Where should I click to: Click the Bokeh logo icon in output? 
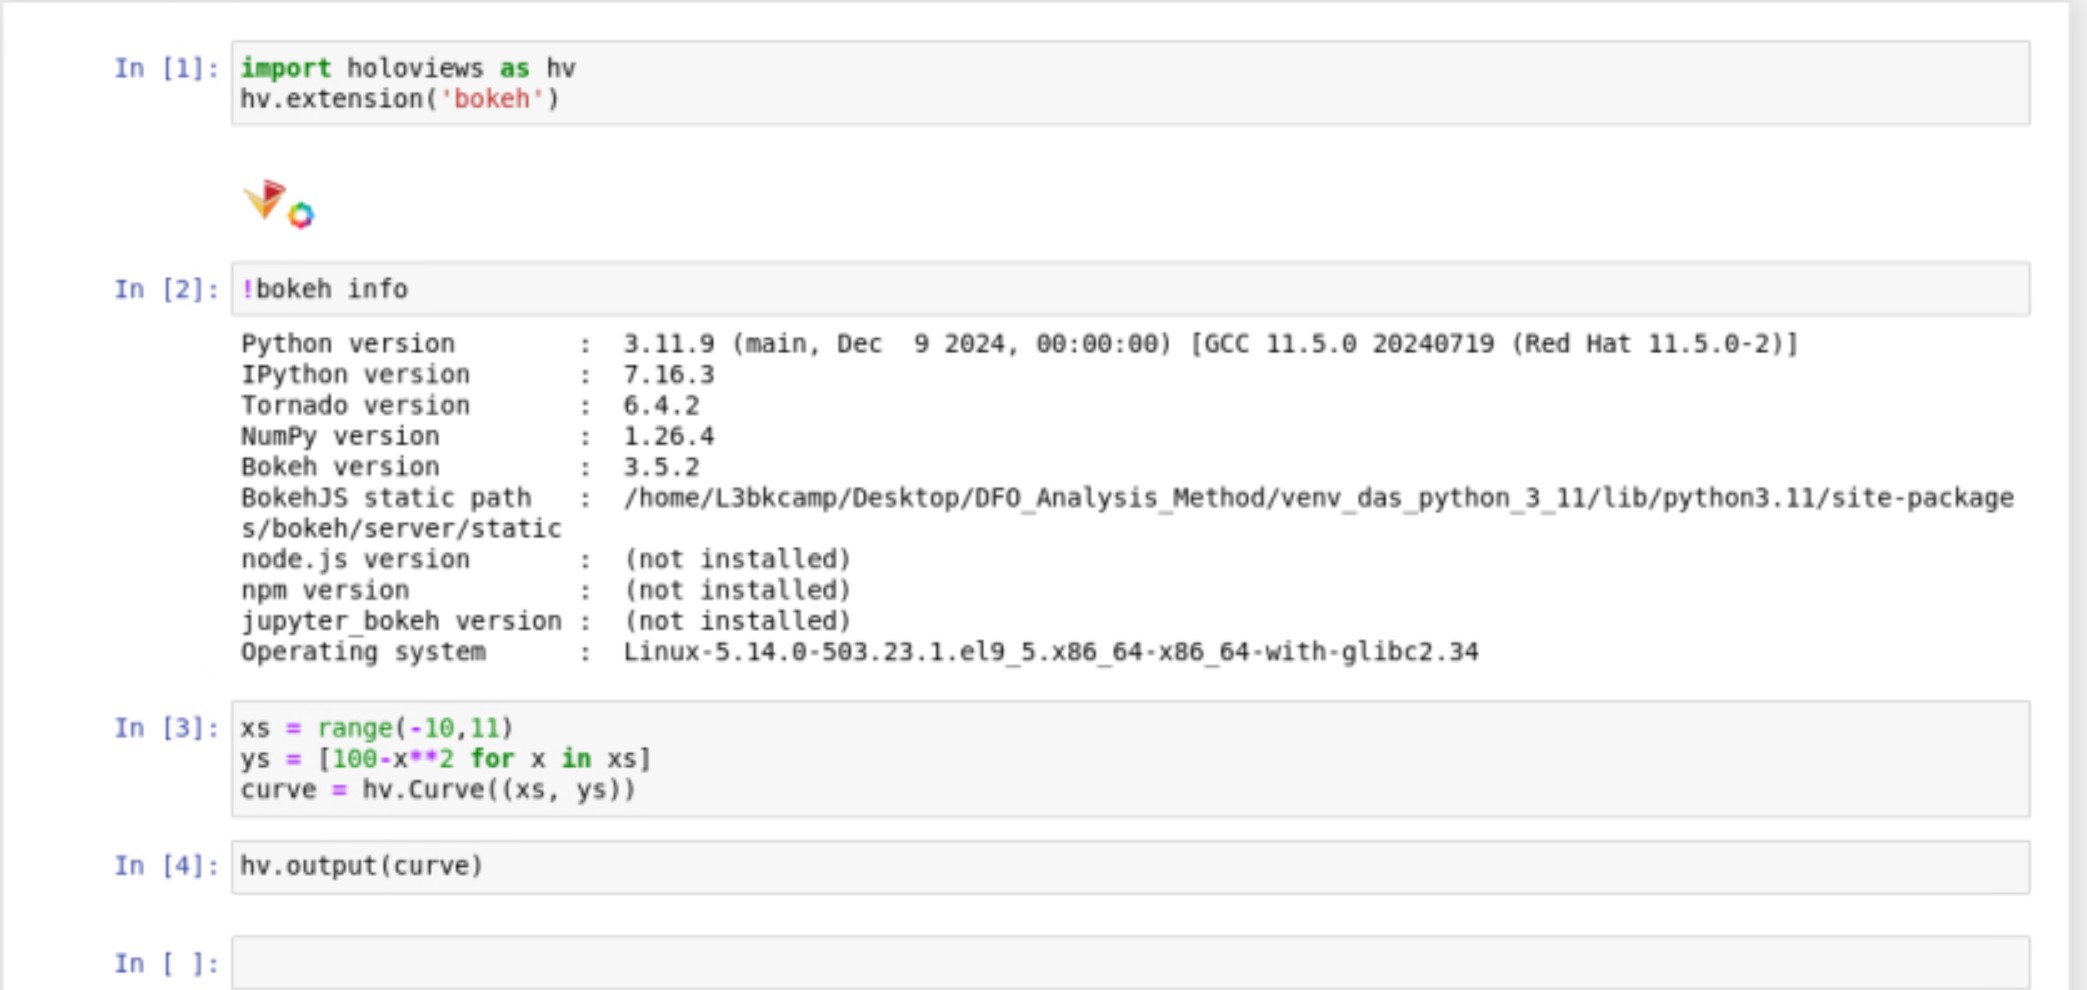[x=301, y=214]
